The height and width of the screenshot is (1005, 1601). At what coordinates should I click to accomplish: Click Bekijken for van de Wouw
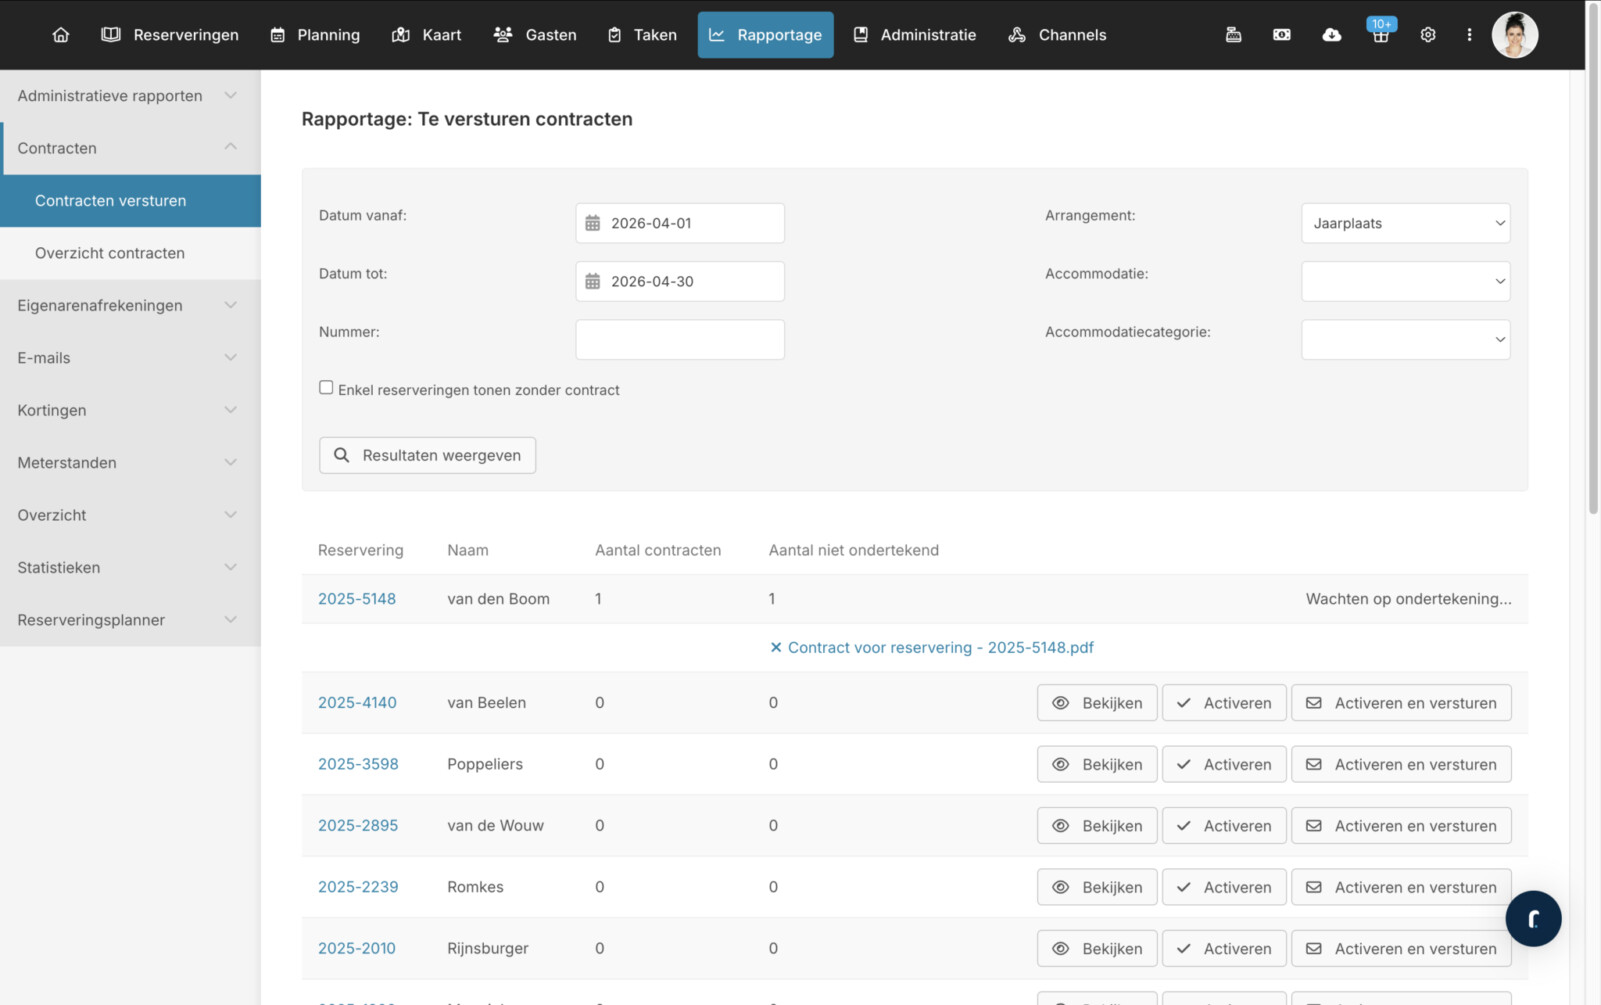[x=1096, y=826]
